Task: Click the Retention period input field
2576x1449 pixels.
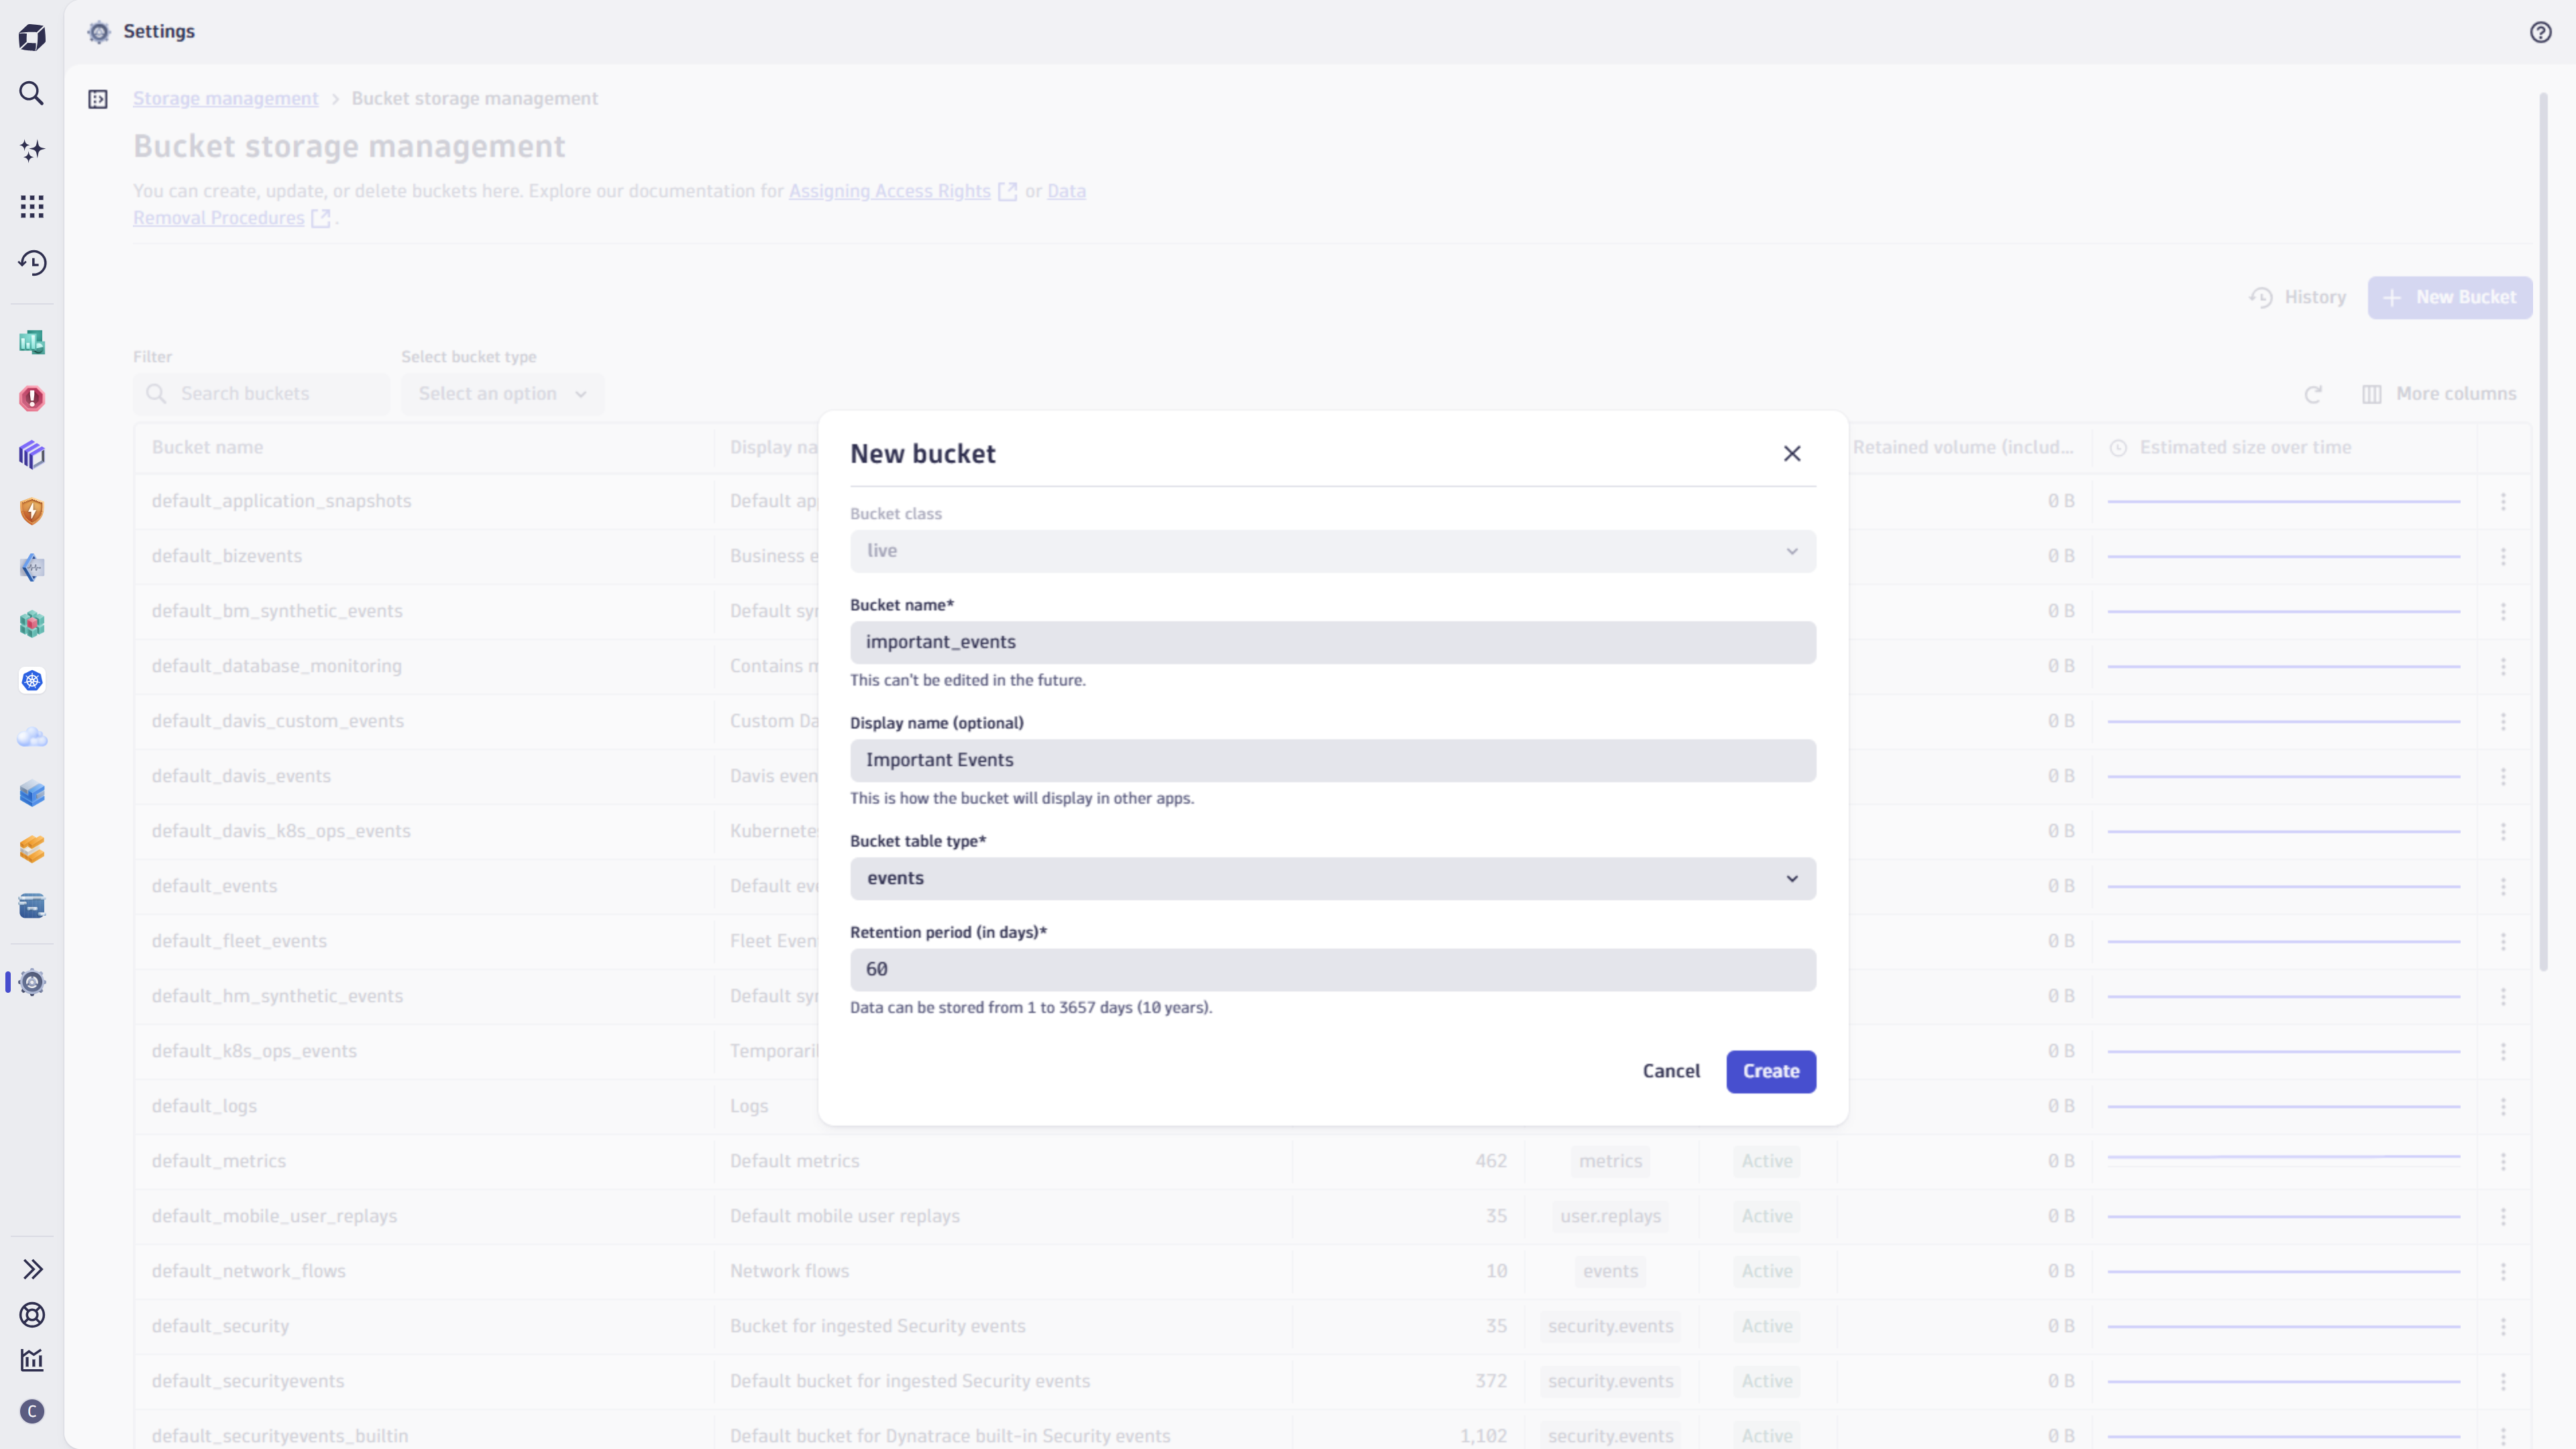Action: click(x=1333, y=969)
